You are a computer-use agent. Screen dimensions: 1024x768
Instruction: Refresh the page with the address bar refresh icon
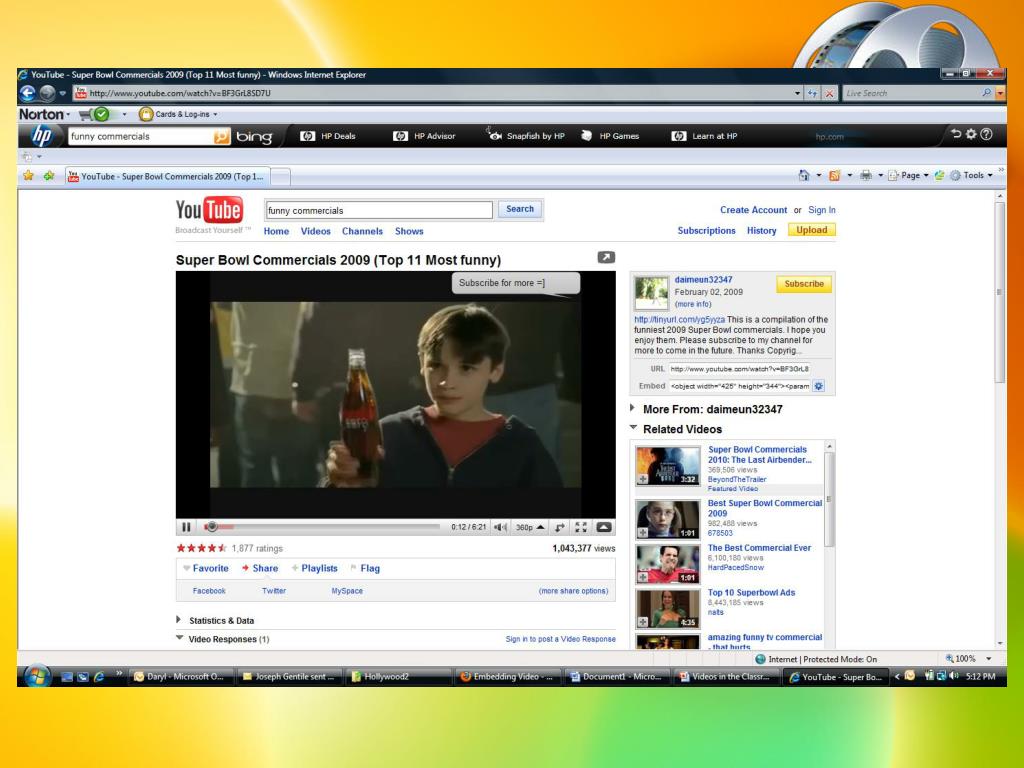click(812, 93)
